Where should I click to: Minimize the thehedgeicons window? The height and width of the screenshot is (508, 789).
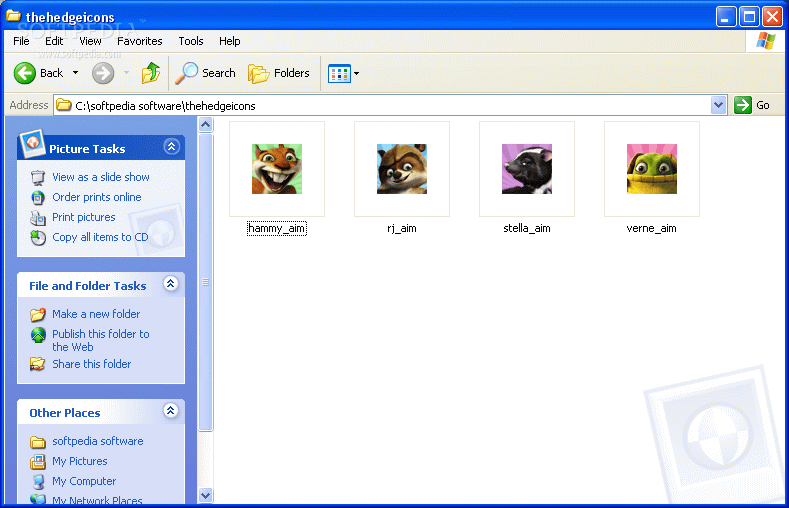(x=726, y=17)
